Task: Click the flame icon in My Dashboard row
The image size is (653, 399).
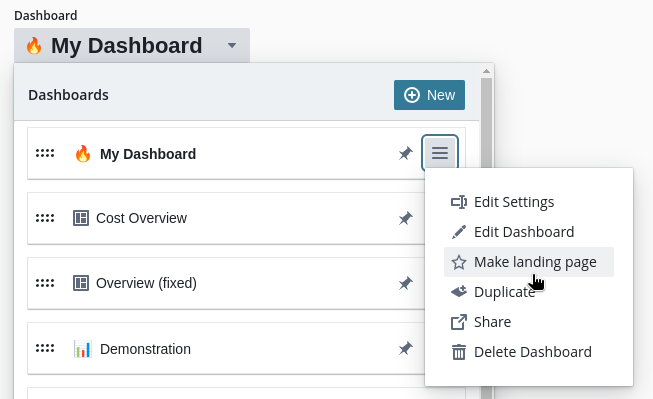Action: point(83,154)
